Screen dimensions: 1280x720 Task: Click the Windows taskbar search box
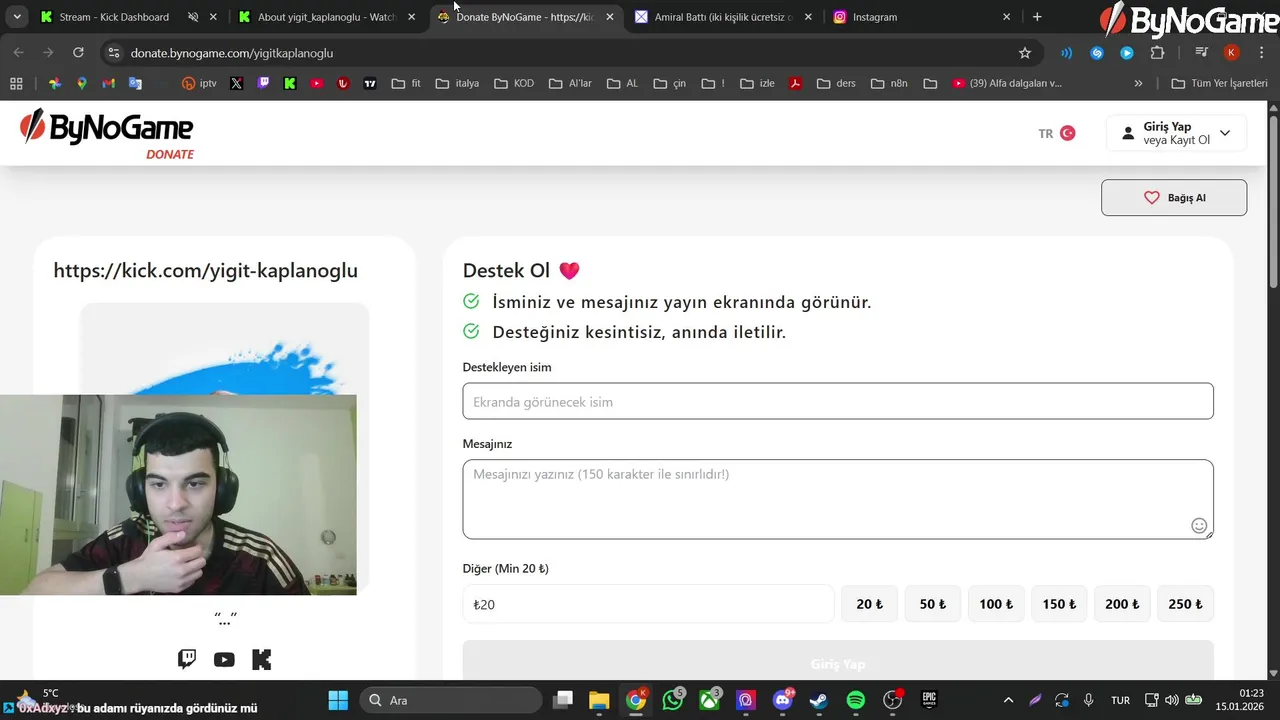point(450,700)
